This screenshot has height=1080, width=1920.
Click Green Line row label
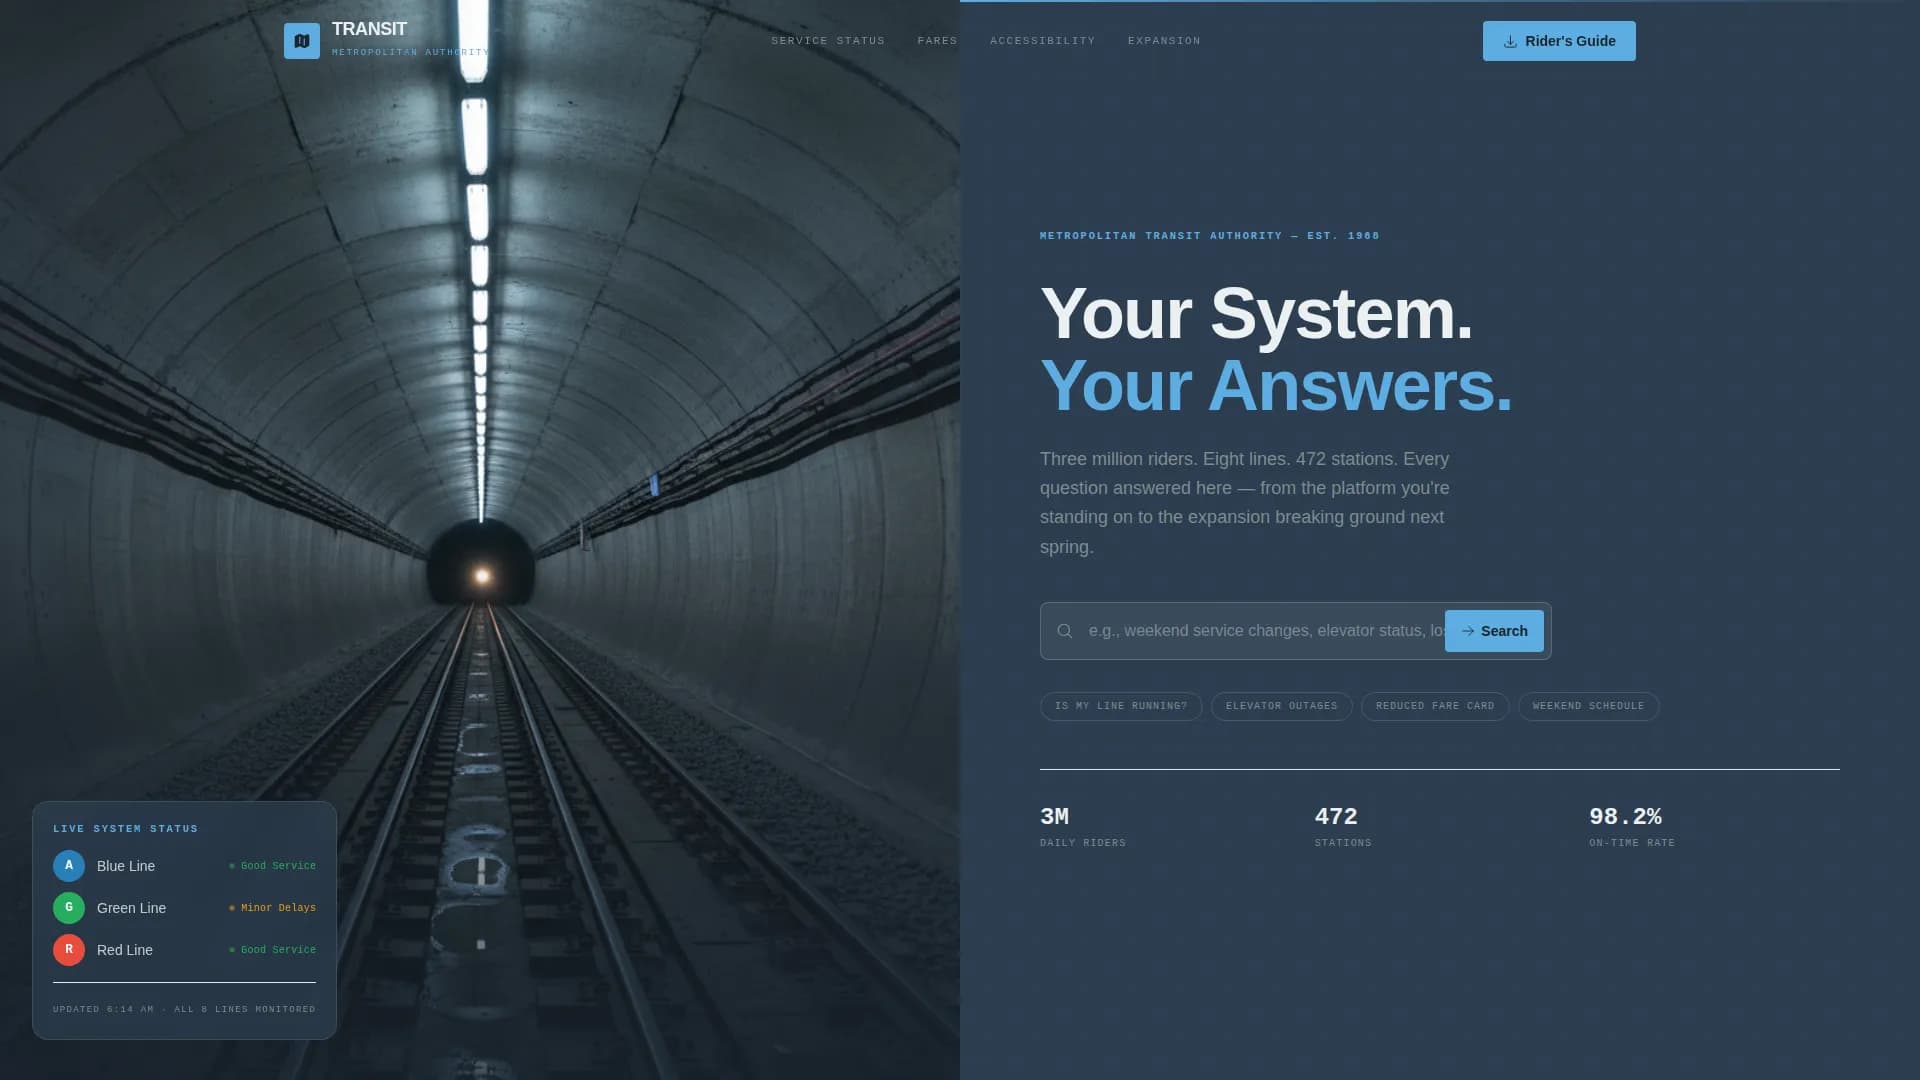coord(131,908)
